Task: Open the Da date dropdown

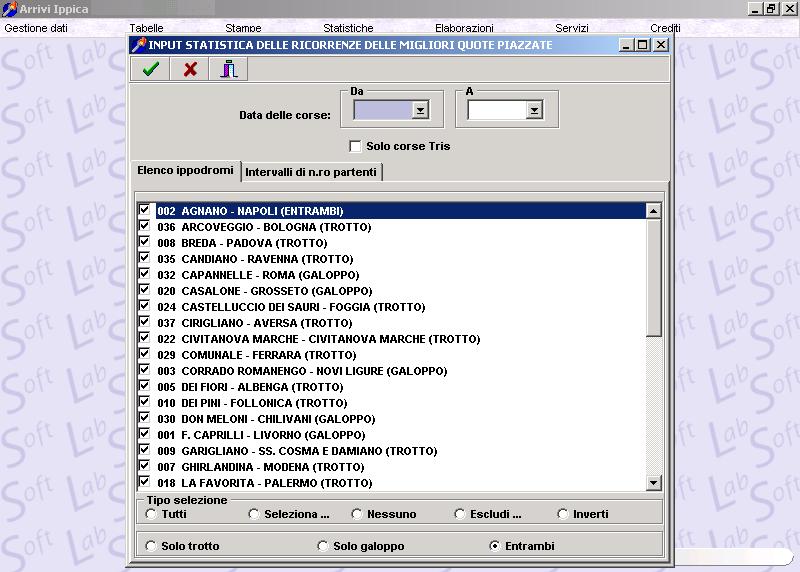Action: click(x=420, y=111)
